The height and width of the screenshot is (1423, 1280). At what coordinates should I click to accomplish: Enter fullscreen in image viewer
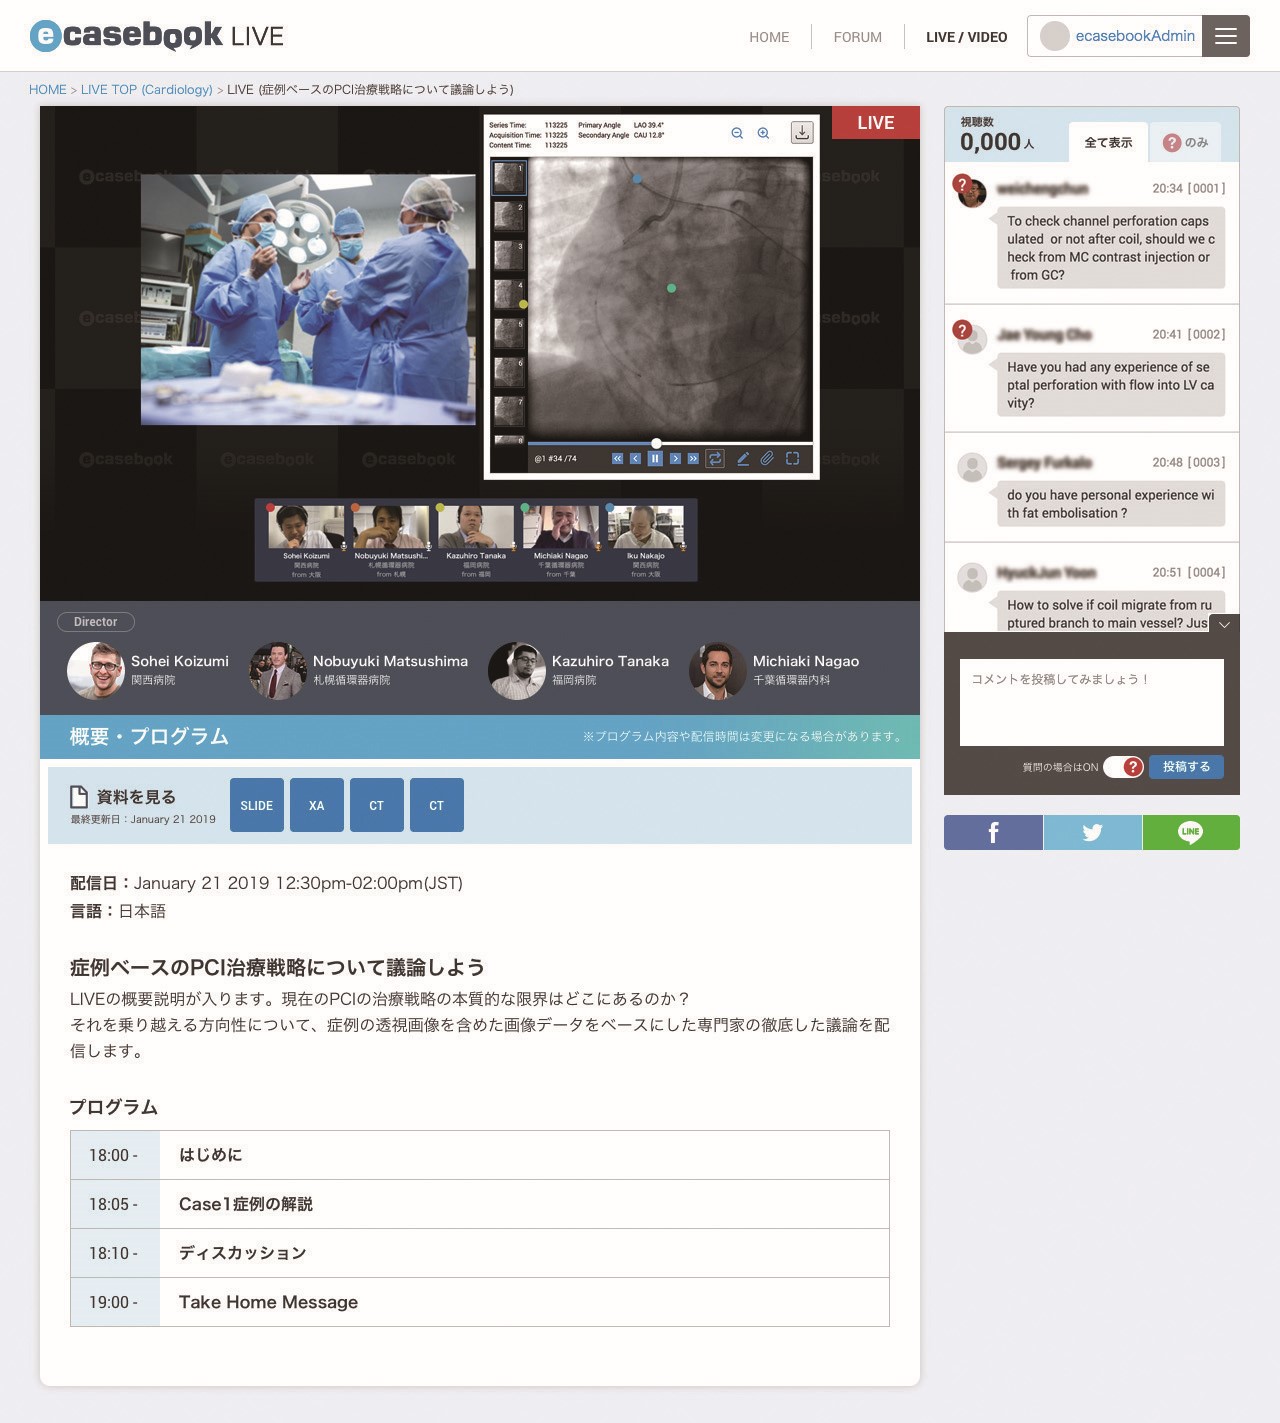(x=792, y=459)
